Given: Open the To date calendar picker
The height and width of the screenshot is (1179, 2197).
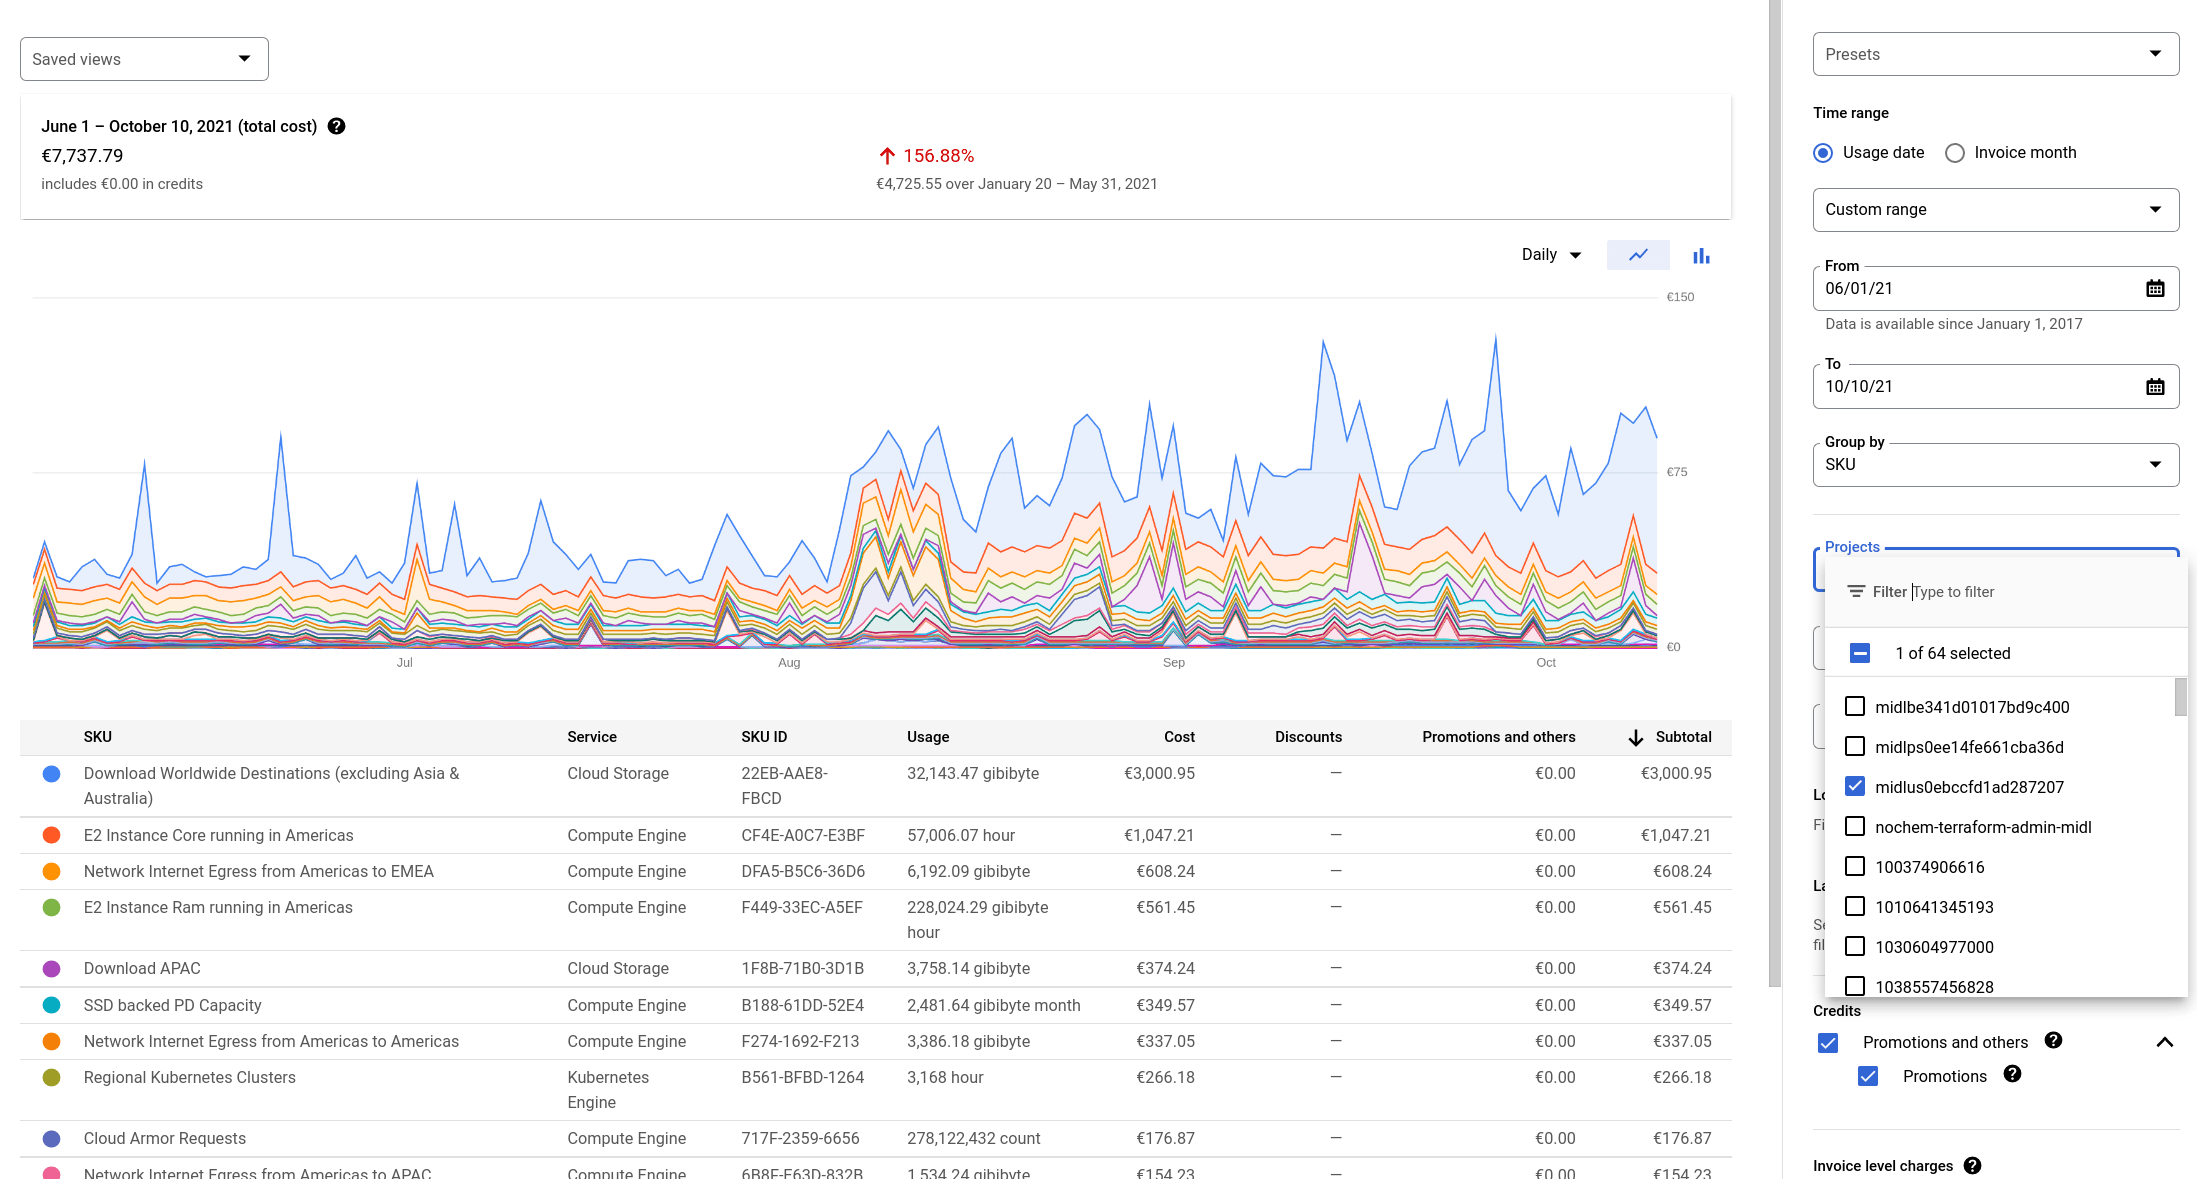Looking at the screenshot, I should click(2155, 387).
